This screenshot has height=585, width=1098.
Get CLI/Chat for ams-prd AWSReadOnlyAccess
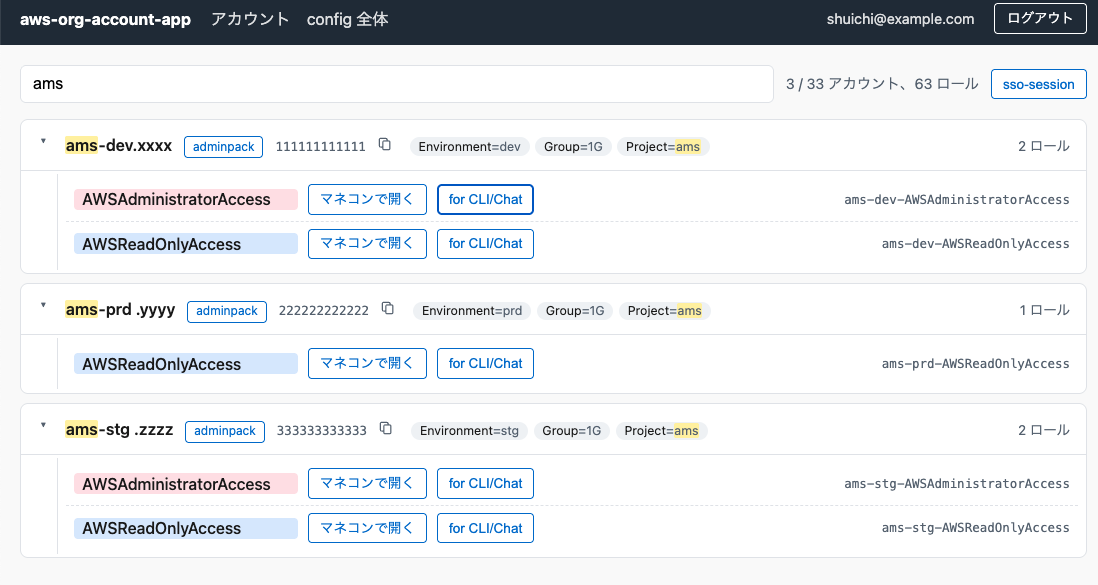coord(485,364)
